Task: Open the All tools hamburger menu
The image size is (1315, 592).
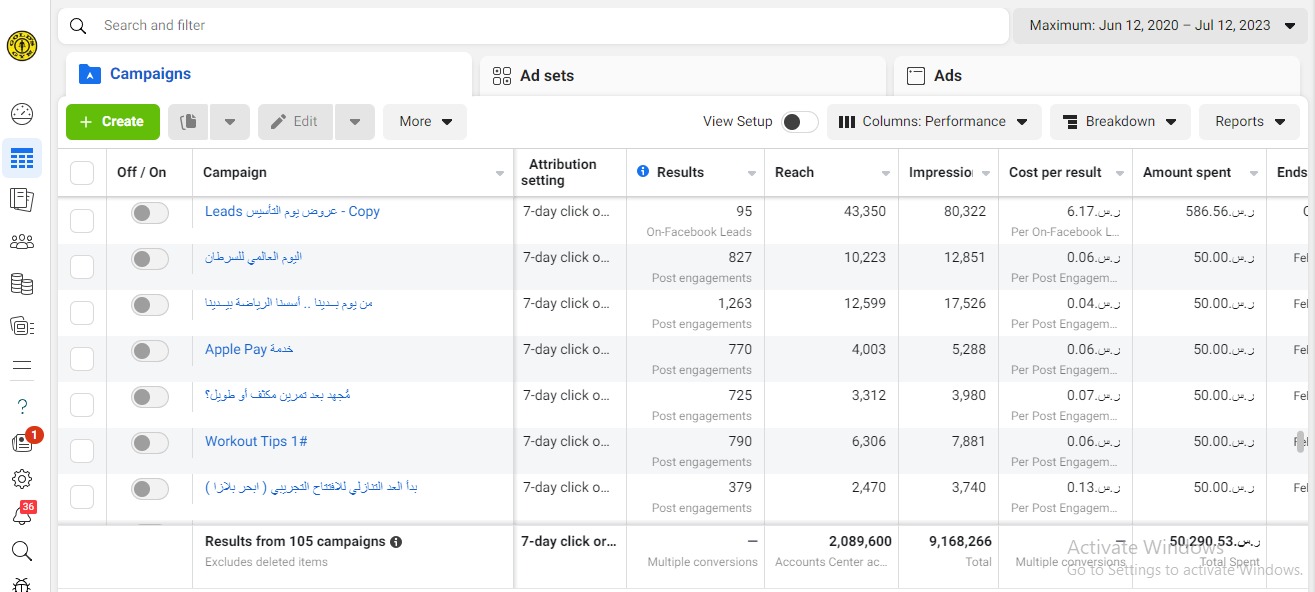Action: [x=22, y=366]
